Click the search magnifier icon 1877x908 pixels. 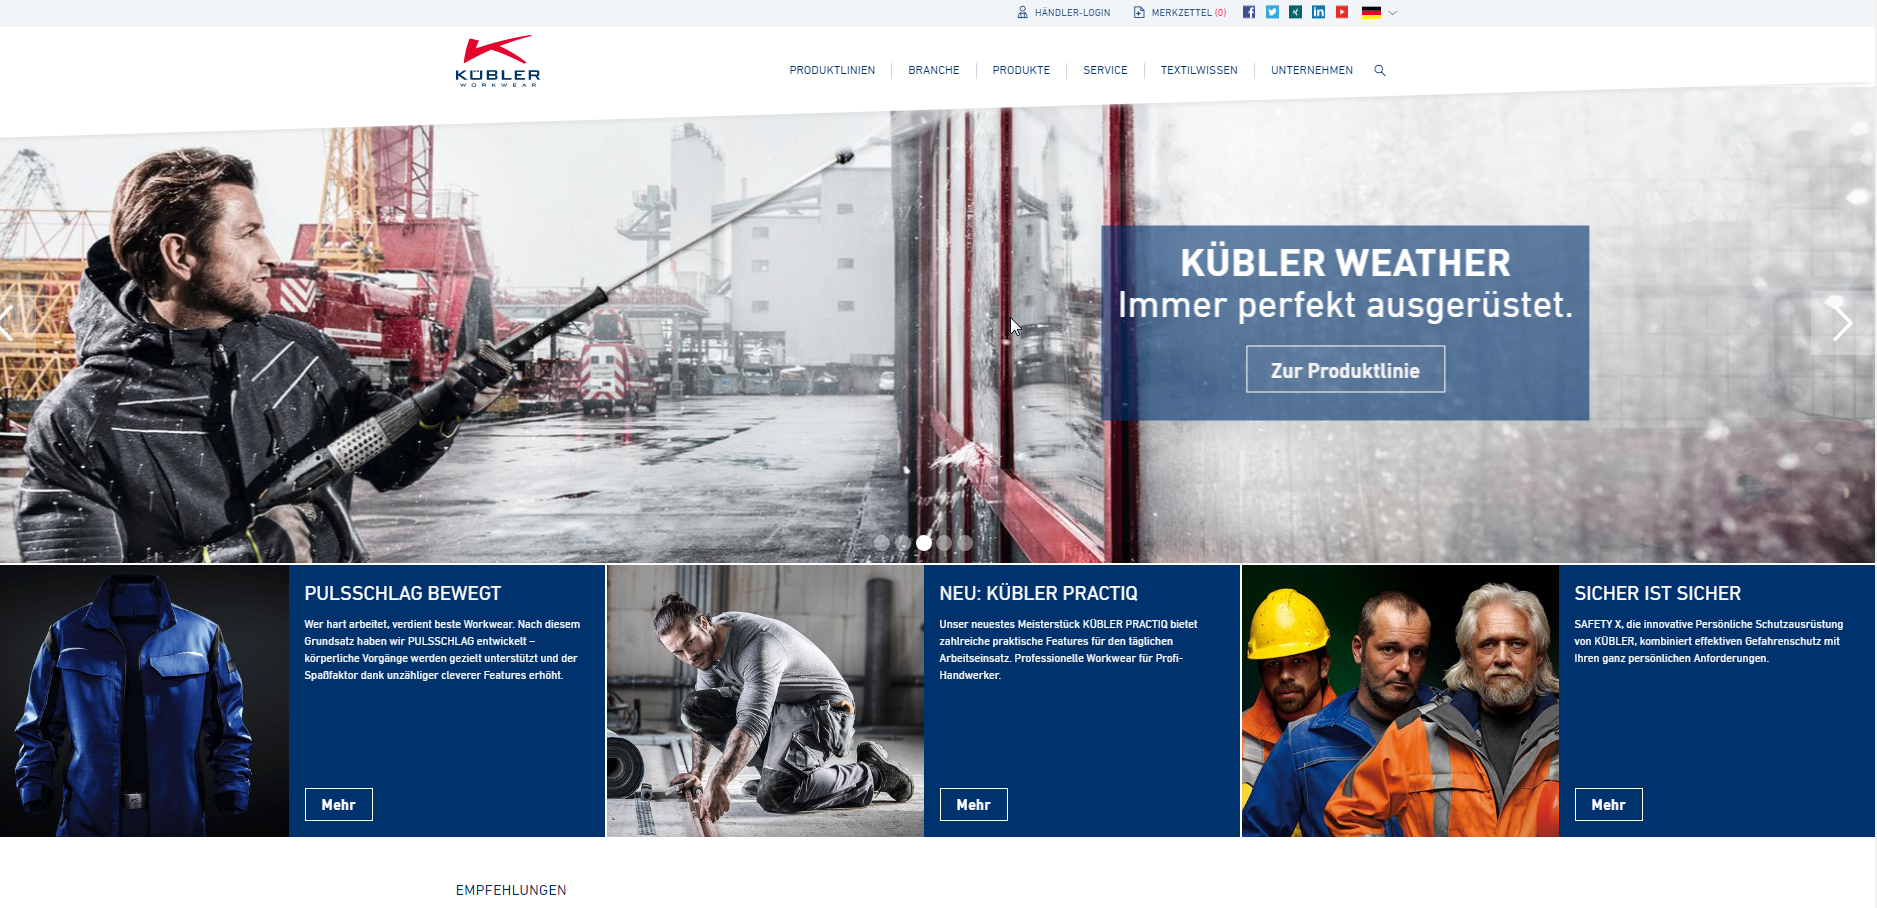click(x=1380, y=70)
